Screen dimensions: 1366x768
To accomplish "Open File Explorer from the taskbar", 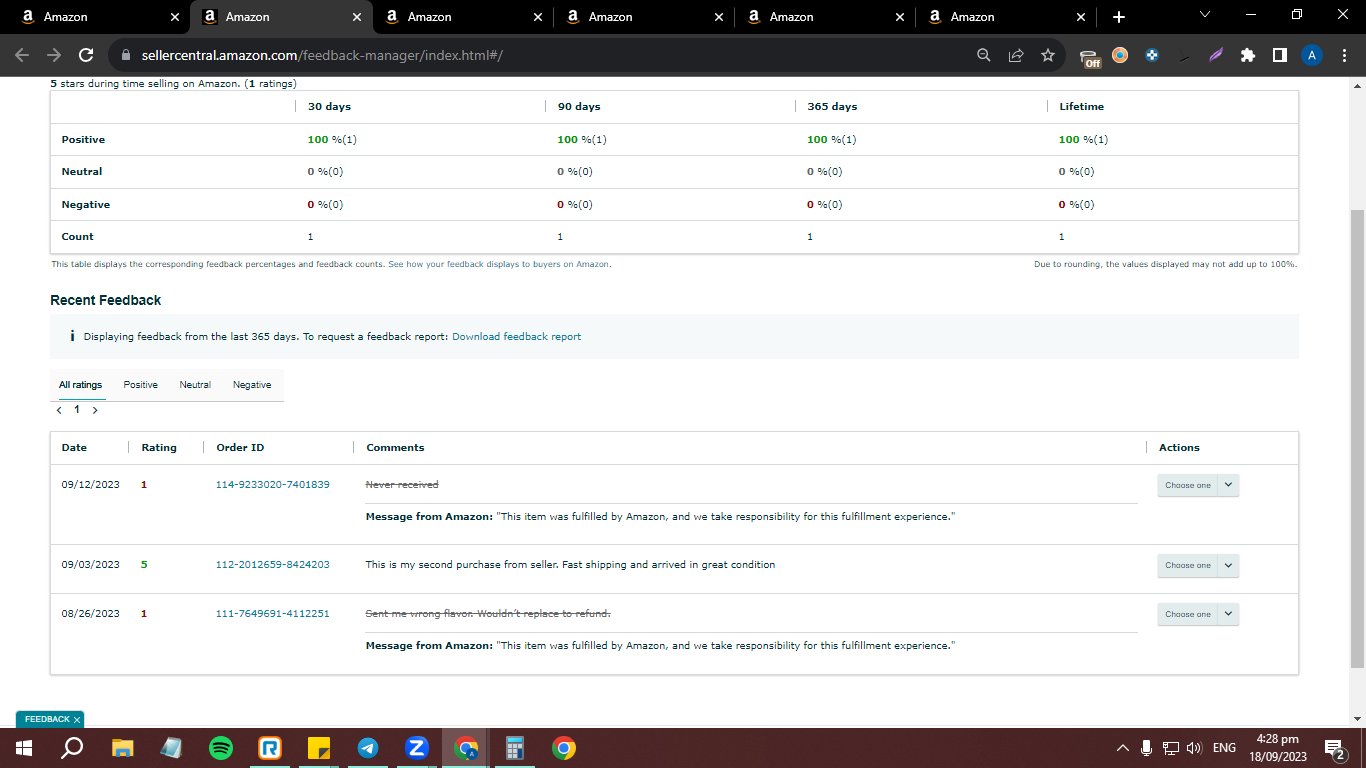I will 122,747.
